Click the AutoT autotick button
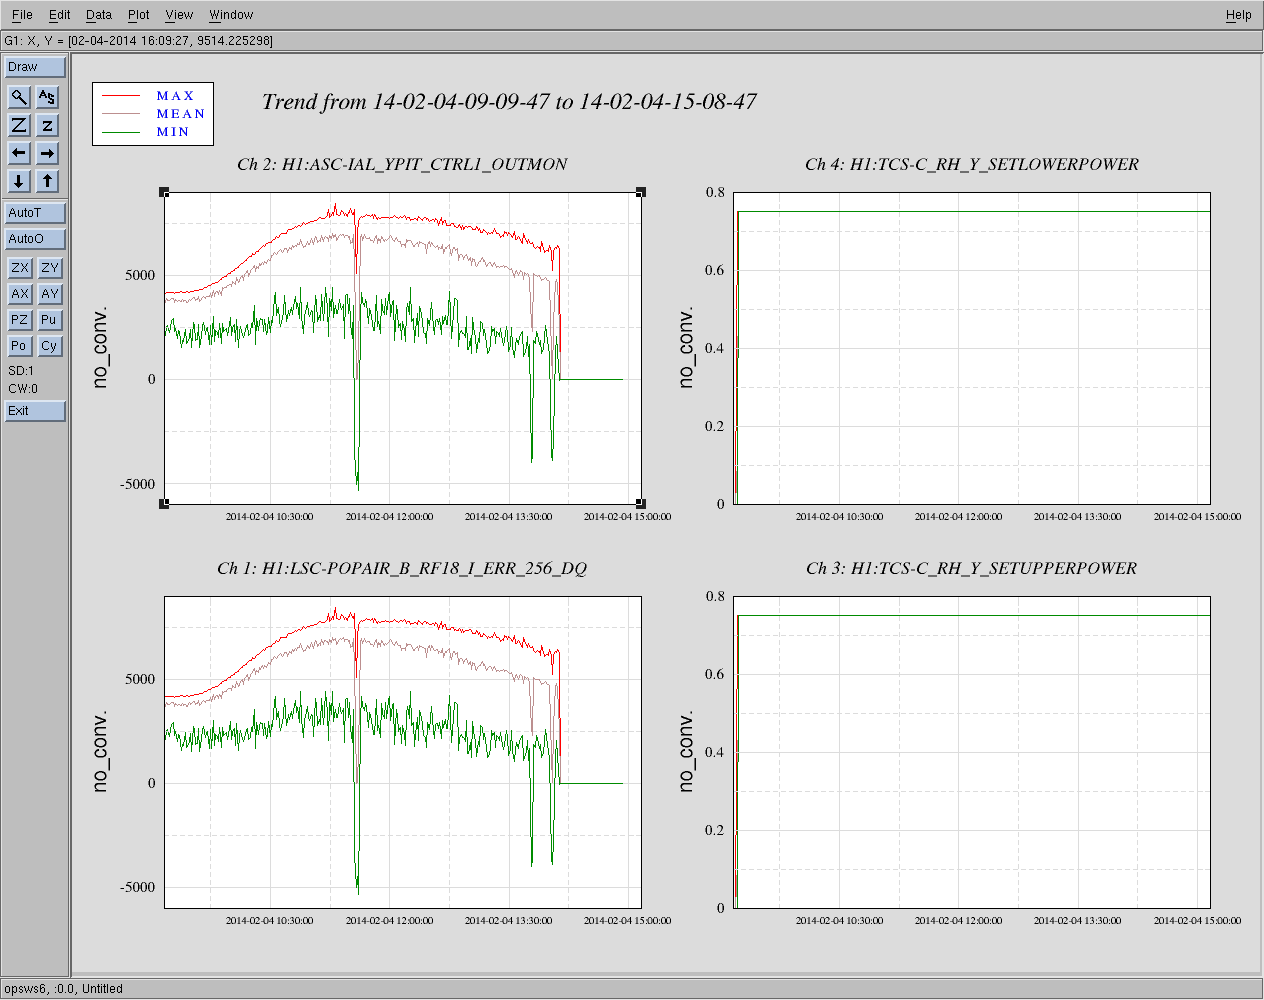This screenshot has height=1000, width=1264. click(35, 213)
